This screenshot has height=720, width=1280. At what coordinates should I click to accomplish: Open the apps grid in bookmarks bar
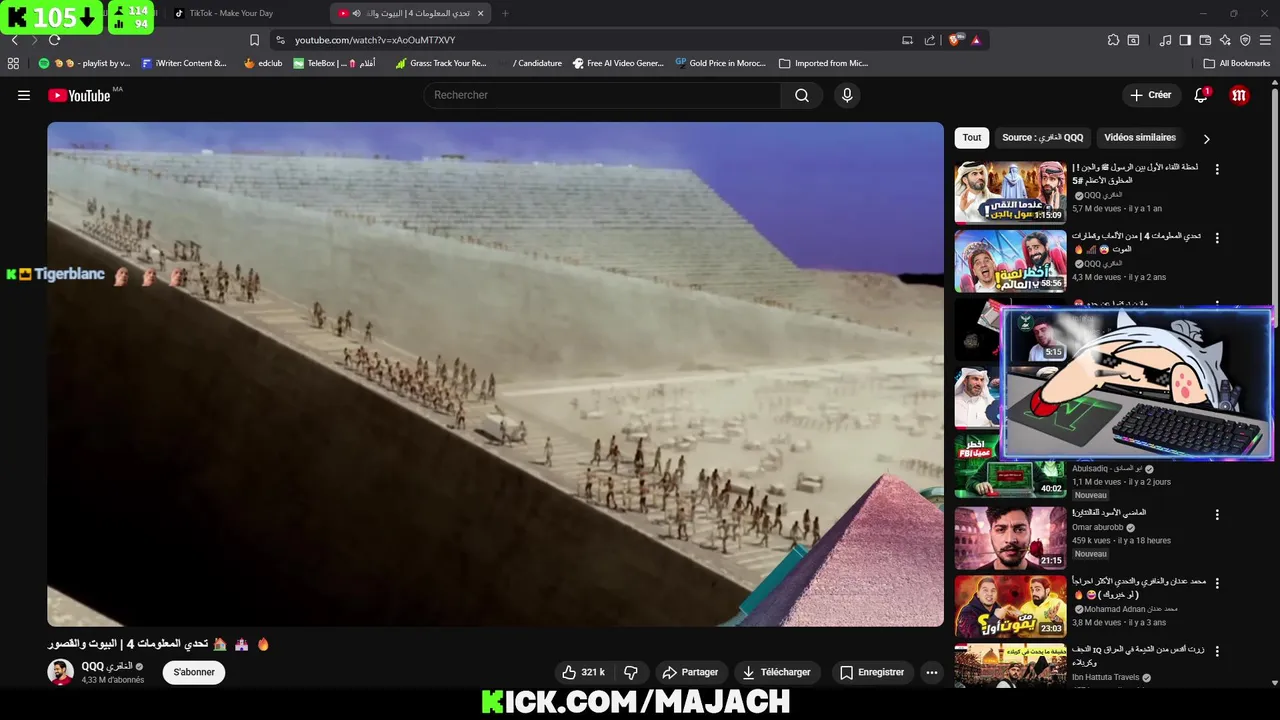[13, 63]
